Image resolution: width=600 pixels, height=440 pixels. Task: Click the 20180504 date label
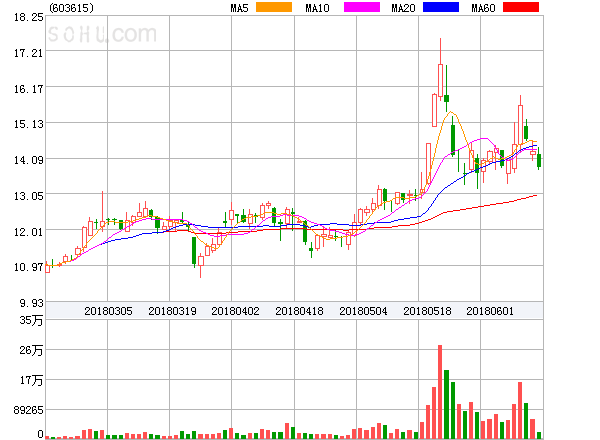(363, 311)
